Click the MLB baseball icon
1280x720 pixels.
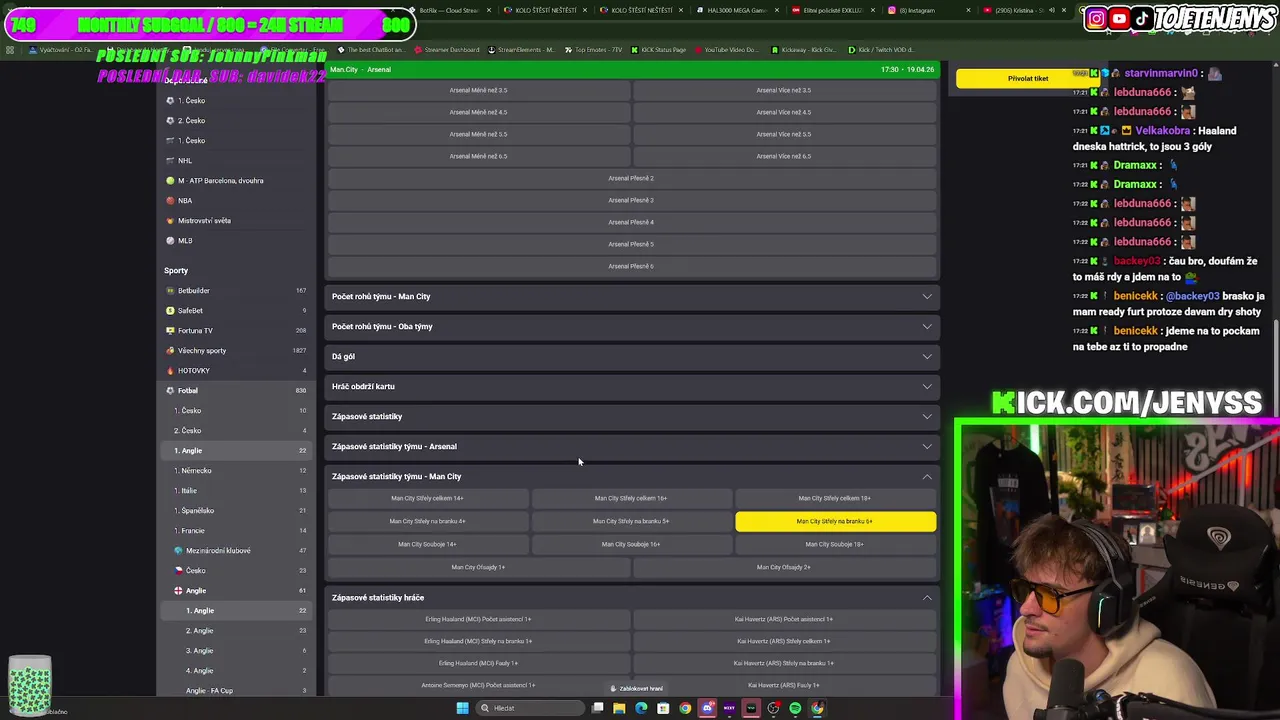pyautogui.click(x=170, y=240)
